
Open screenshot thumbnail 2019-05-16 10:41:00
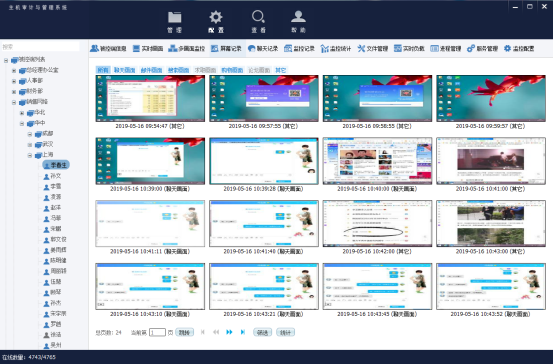coord(491,161)
